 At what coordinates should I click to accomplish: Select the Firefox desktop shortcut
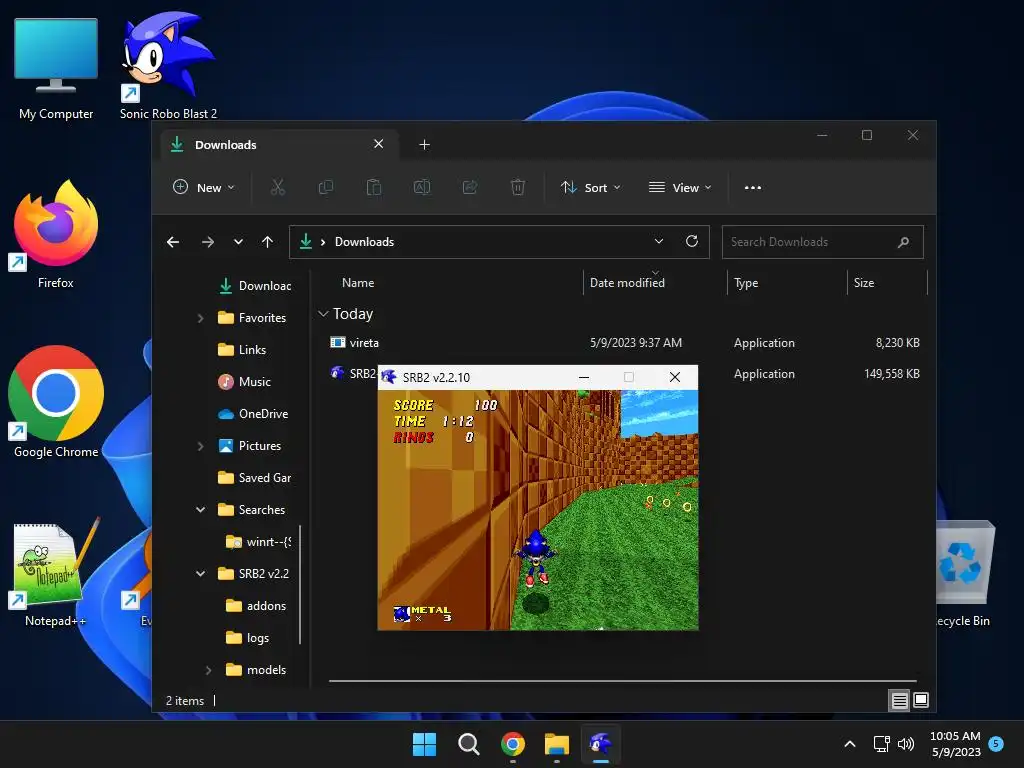point(56,235)
